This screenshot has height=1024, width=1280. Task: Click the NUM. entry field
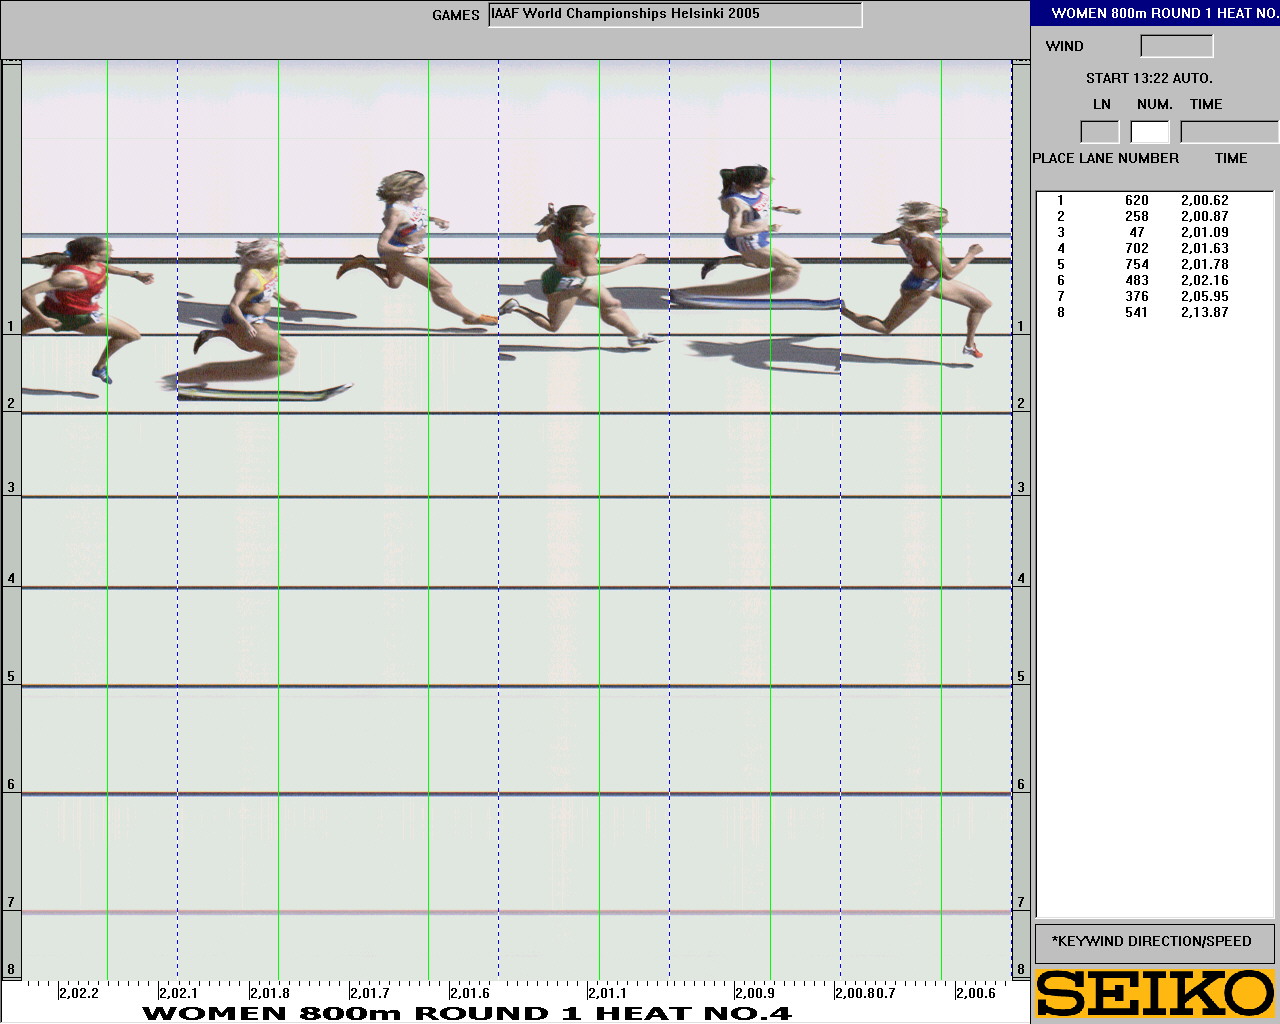[1150, 132]
